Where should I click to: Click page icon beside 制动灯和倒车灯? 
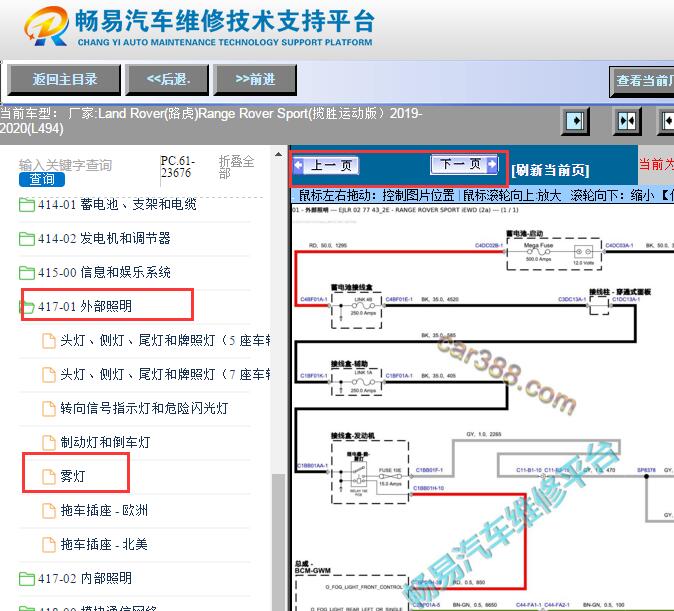tap(49, 442)
